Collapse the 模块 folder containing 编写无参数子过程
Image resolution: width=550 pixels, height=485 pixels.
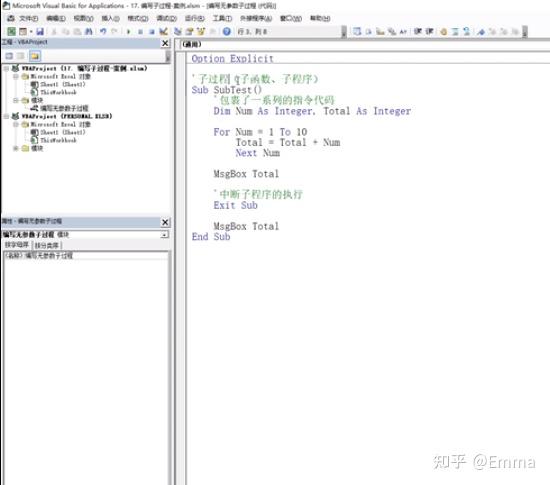pos(15,100)
